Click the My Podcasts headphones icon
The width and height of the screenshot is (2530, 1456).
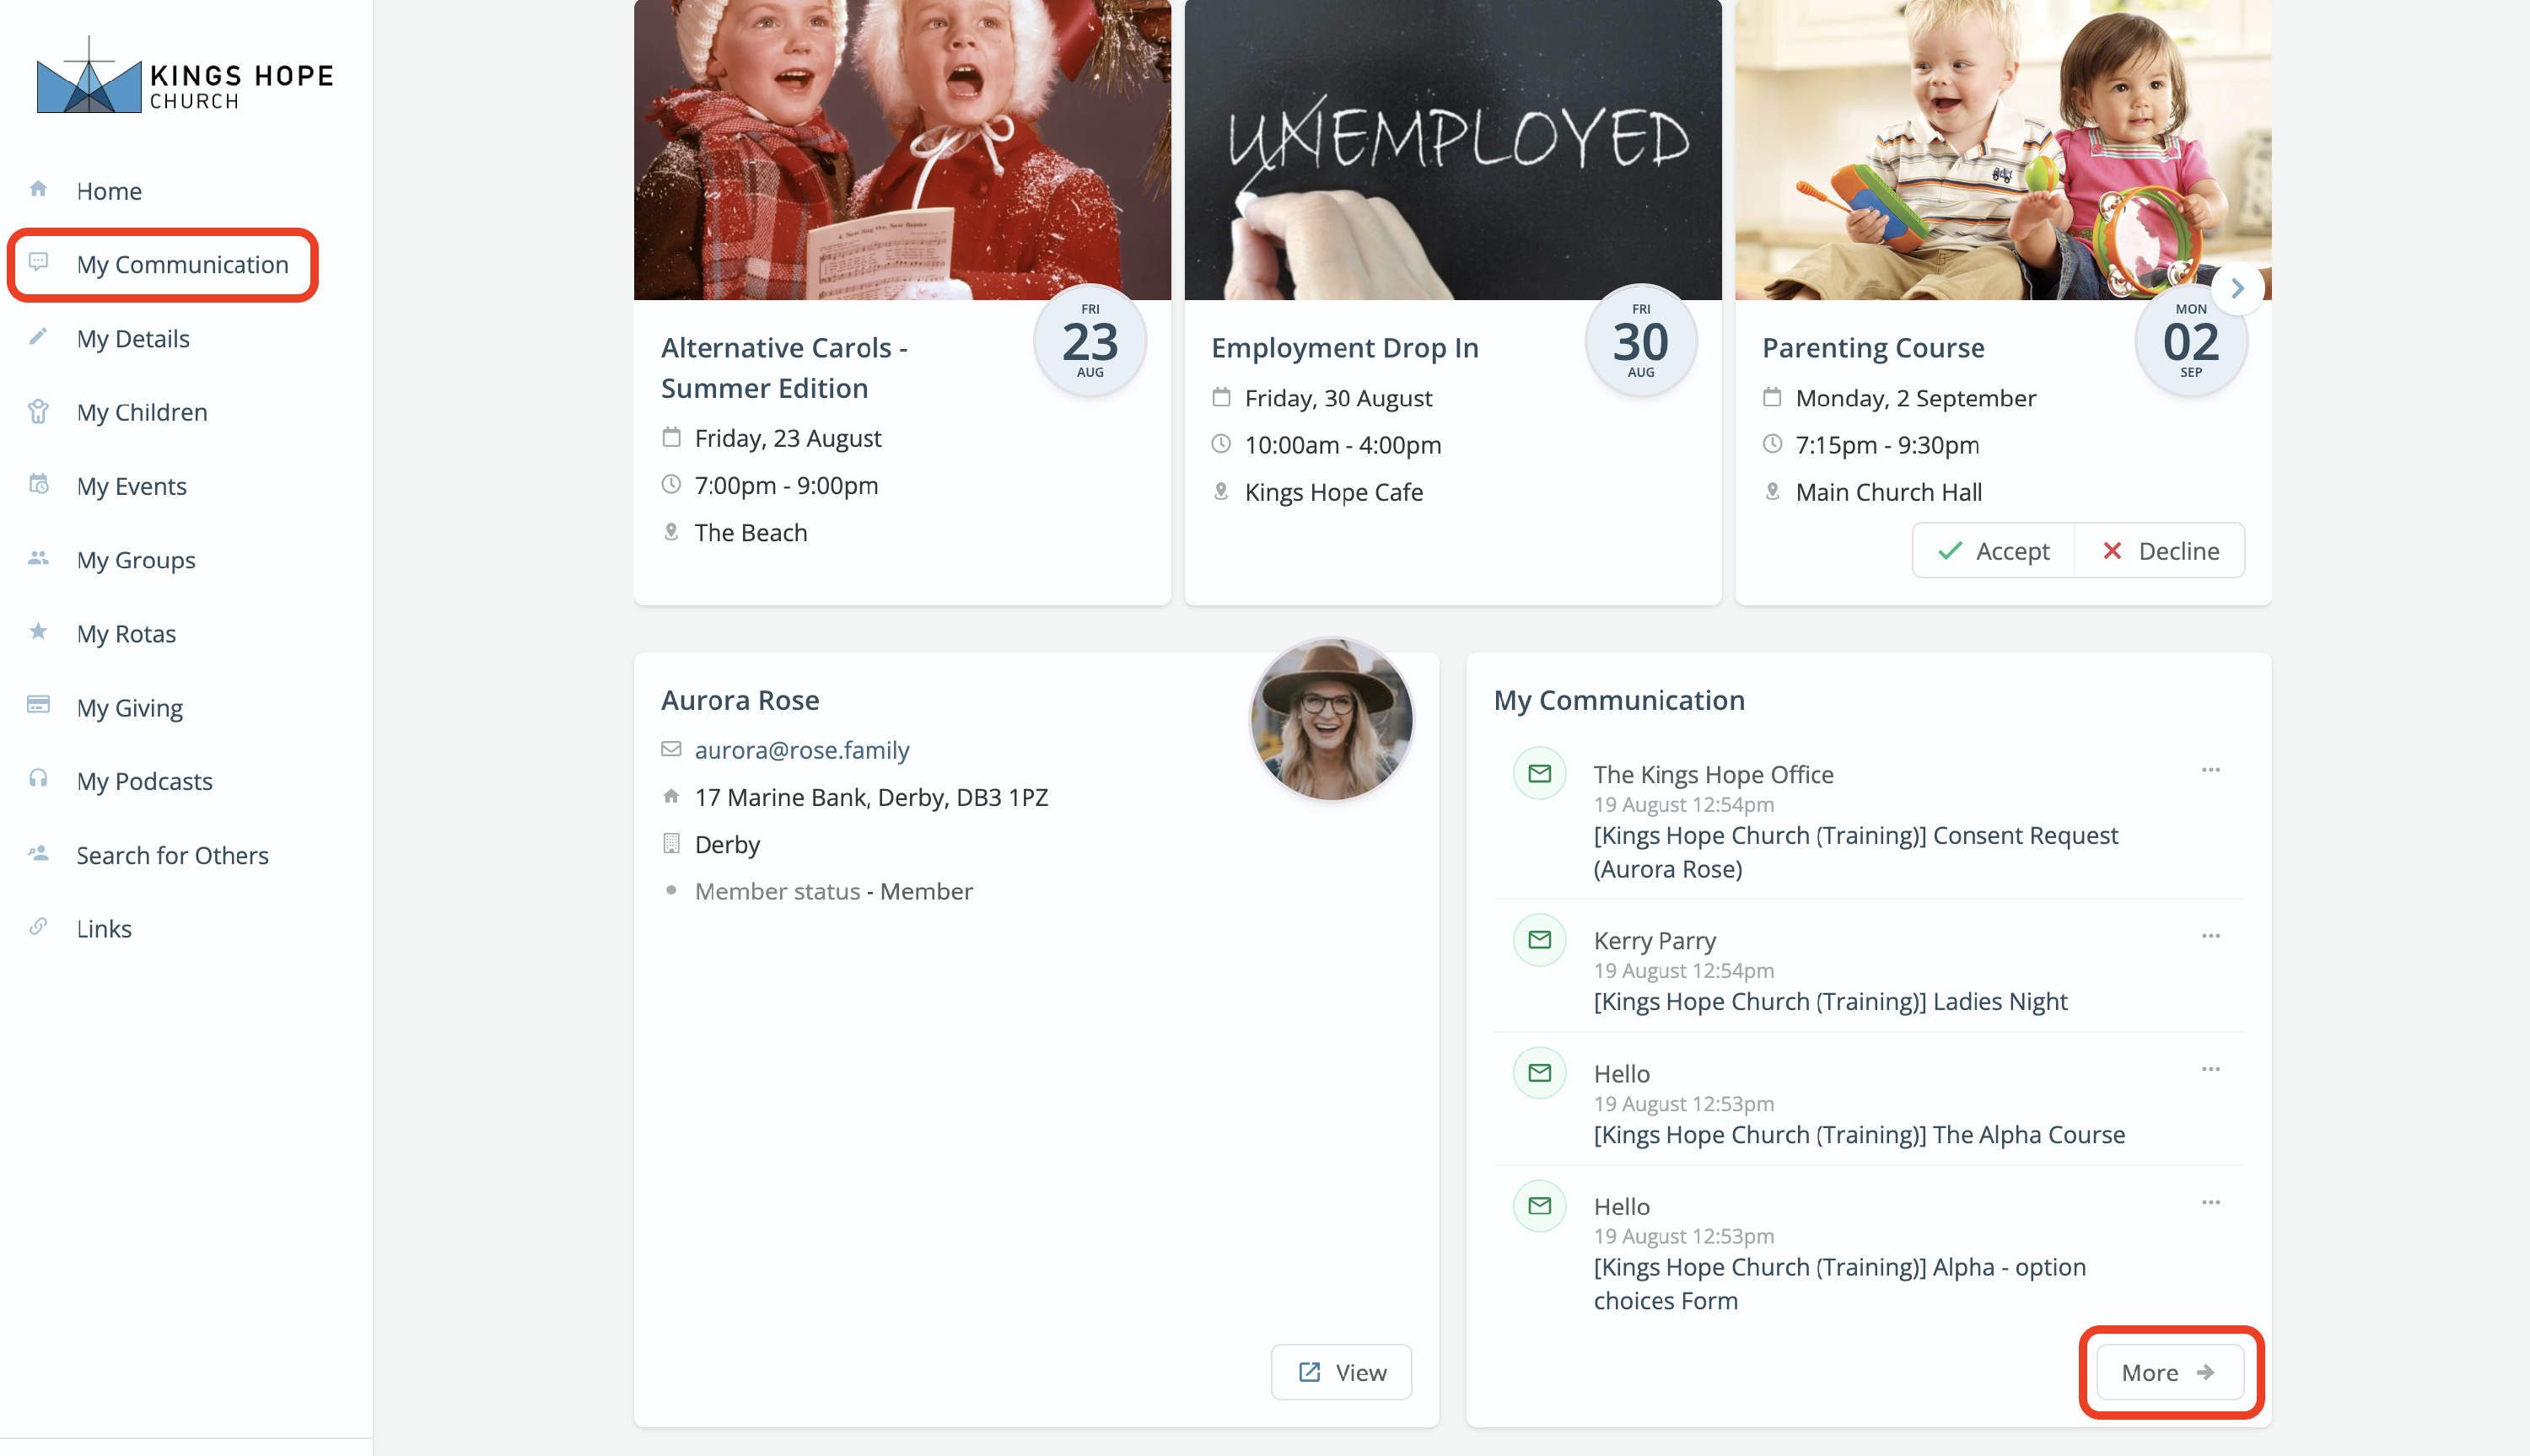39,779
